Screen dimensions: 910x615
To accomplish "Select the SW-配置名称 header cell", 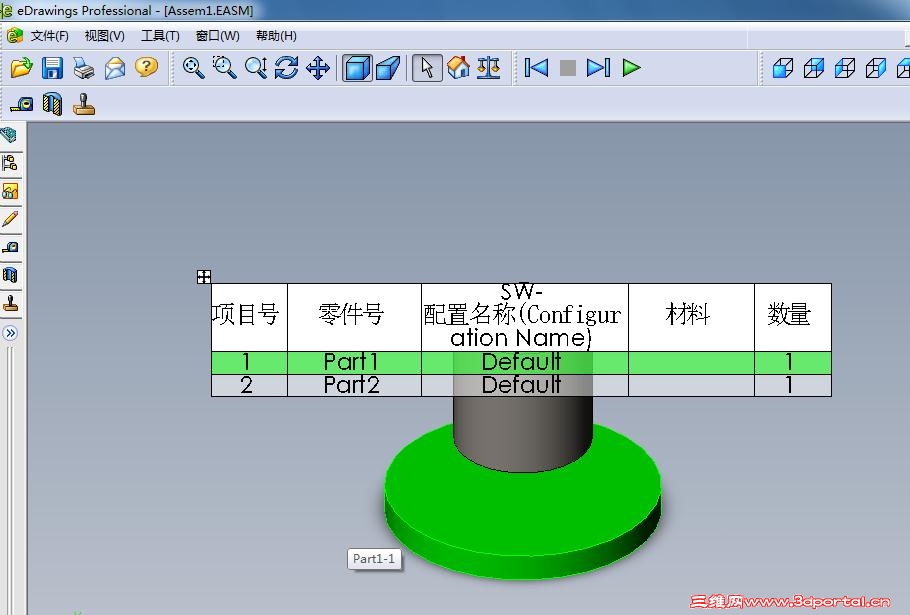I will click(x=525, y=317).
